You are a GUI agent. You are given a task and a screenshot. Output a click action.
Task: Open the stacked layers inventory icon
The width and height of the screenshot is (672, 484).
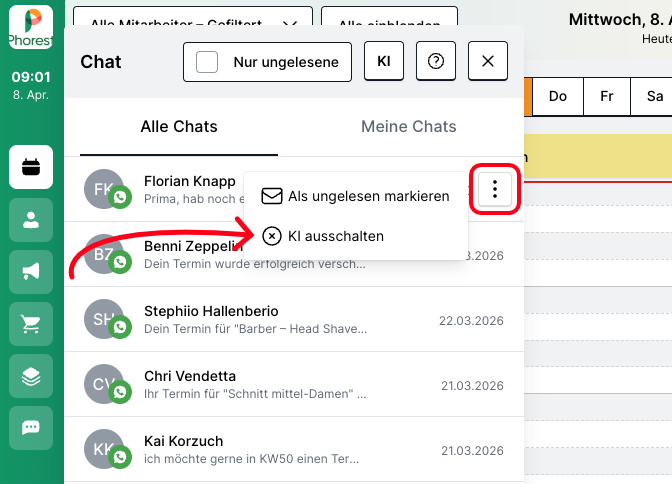point(31,375)
